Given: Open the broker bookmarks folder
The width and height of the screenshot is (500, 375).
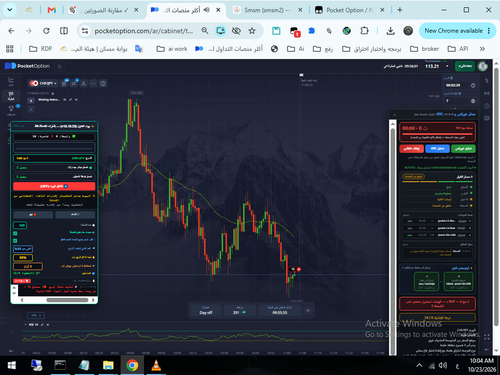Looking at the screenshot, I should pyautogui.click(x=424, y=49).
